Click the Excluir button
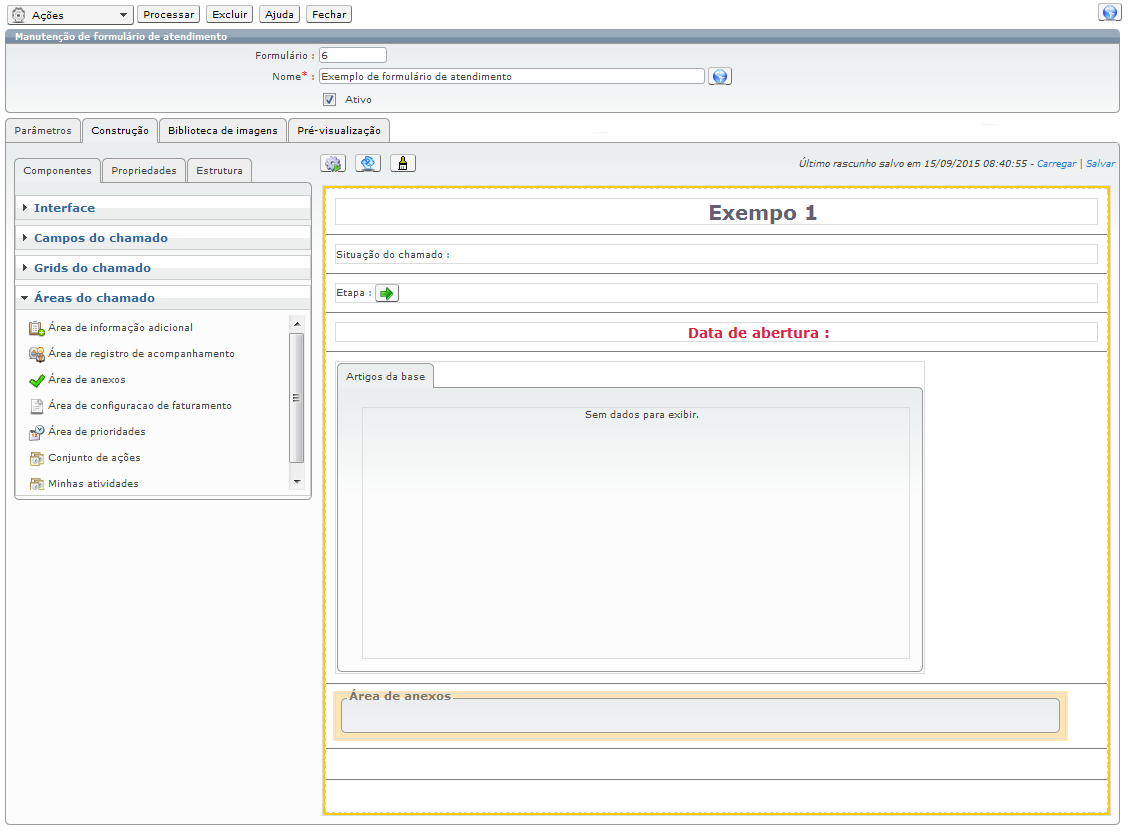1129x831 pixels. click(x=230, y=14)
